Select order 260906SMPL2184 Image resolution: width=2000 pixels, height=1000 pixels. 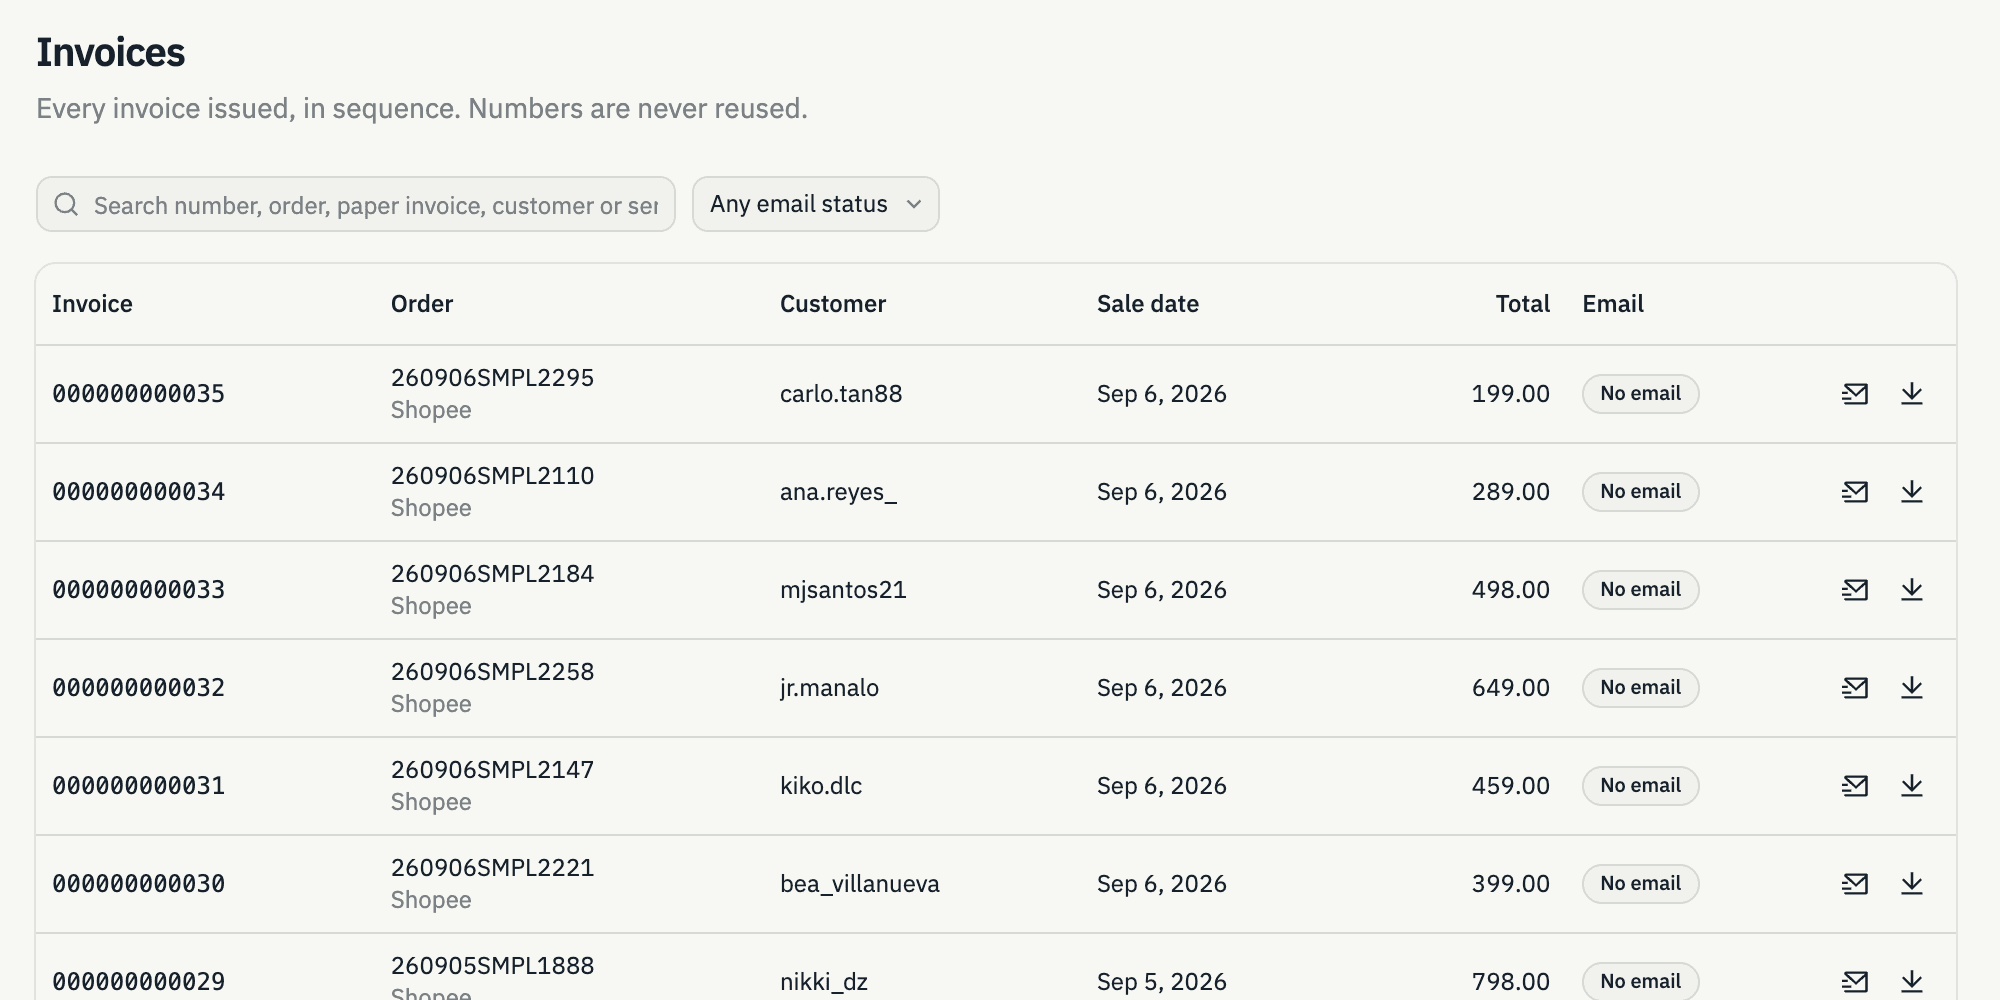click(x=493, y=574)
